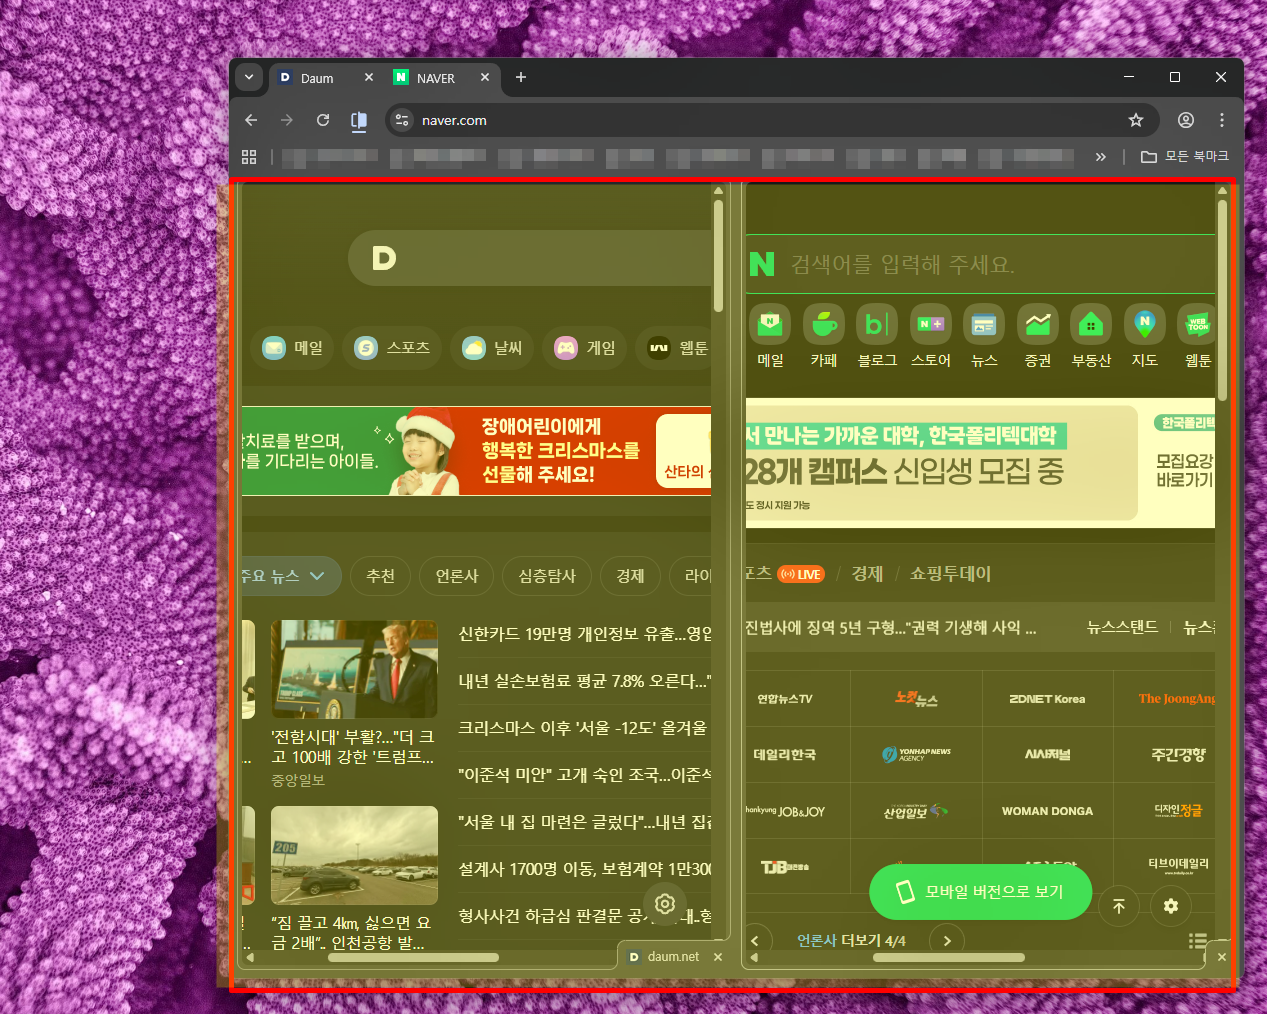Open the WOMAN DONGA press logo

(x=1047, y=811)
